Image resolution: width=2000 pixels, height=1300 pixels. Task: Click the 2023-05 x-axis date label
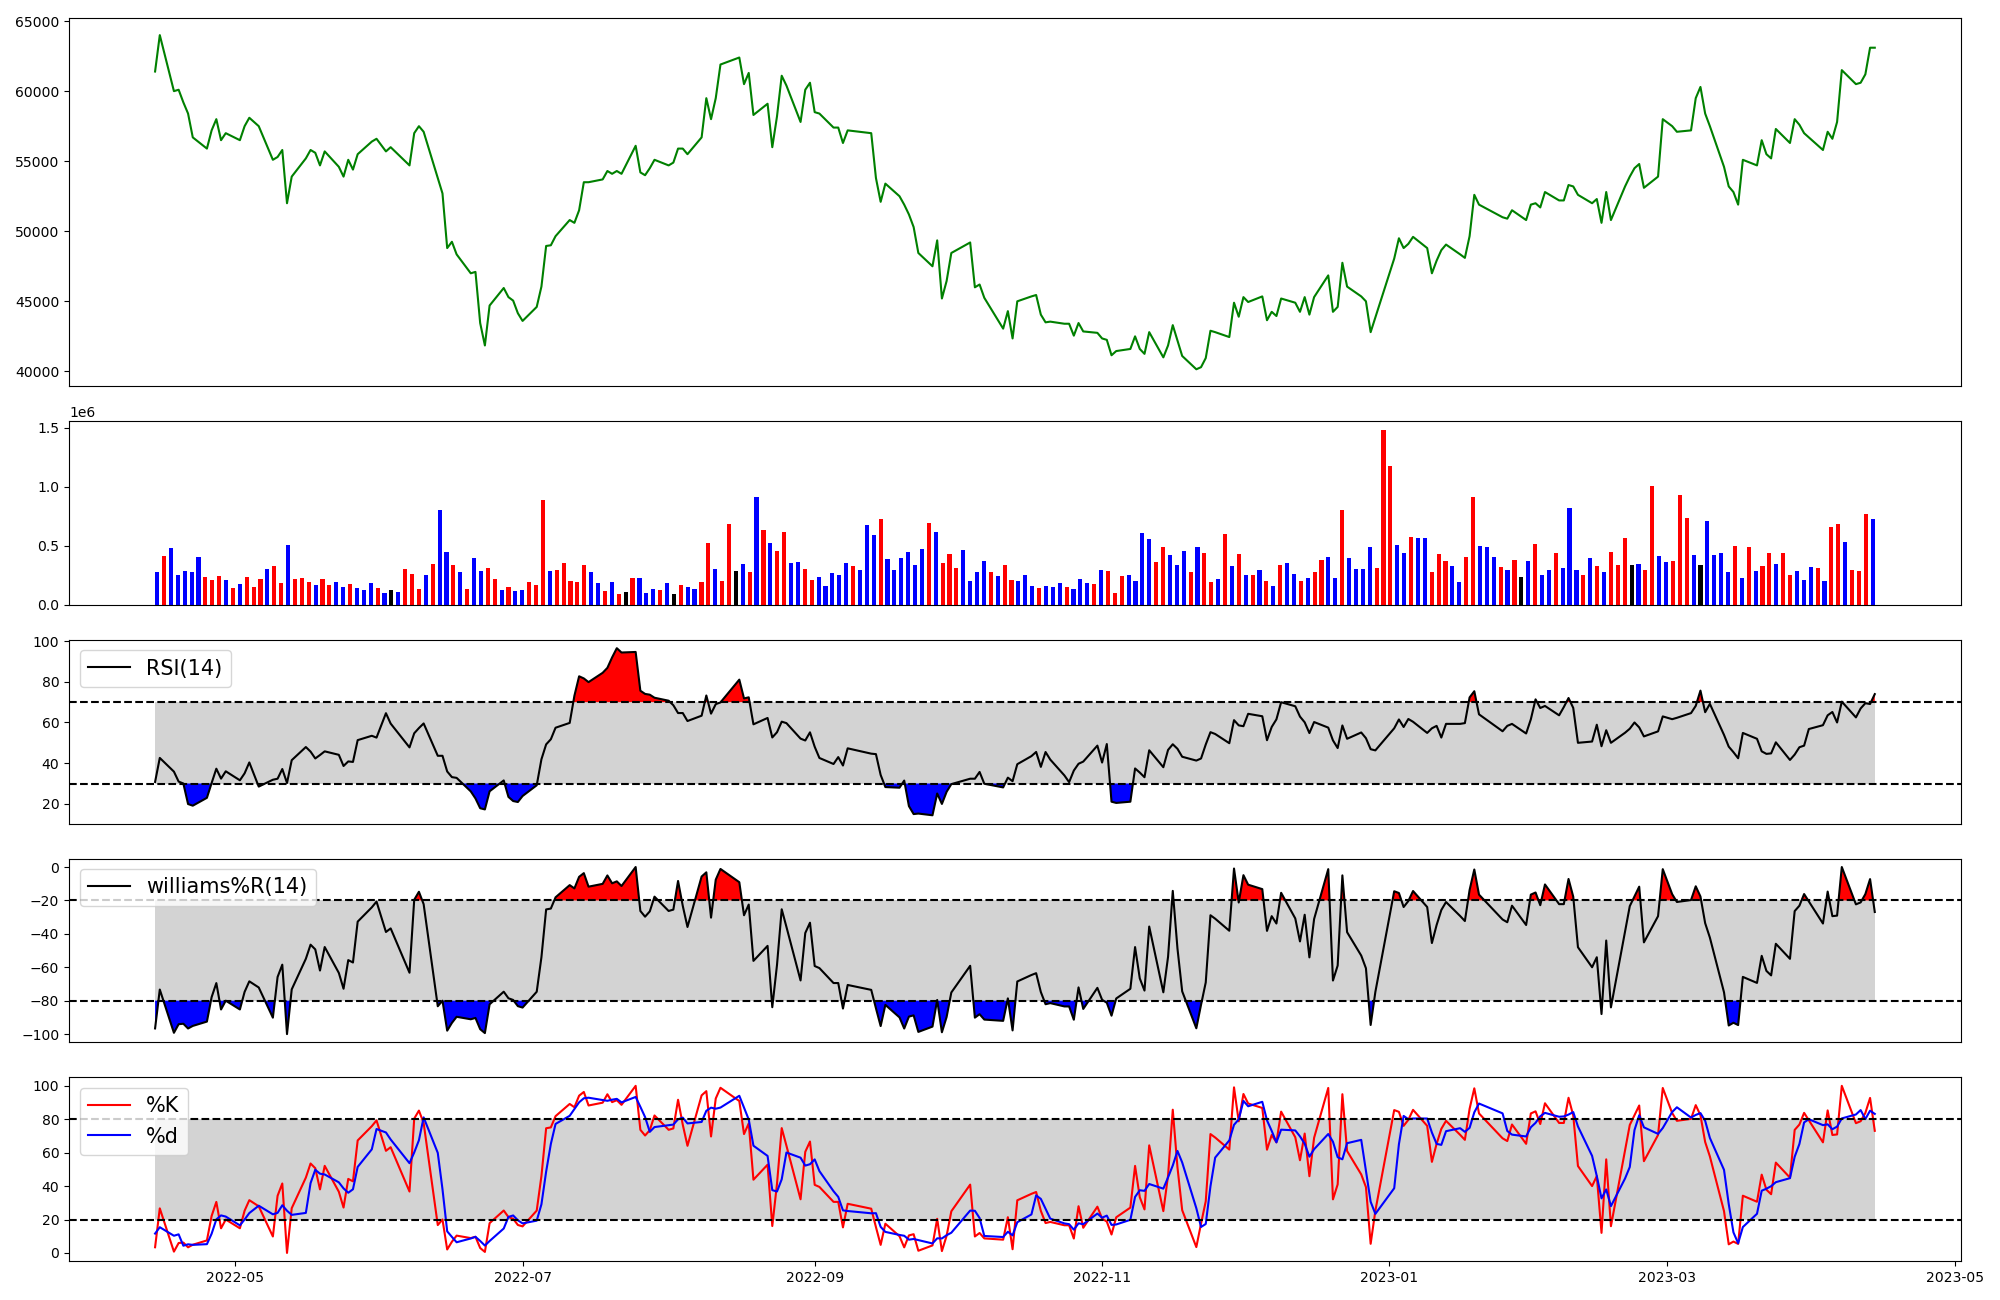point(1954,1277)
